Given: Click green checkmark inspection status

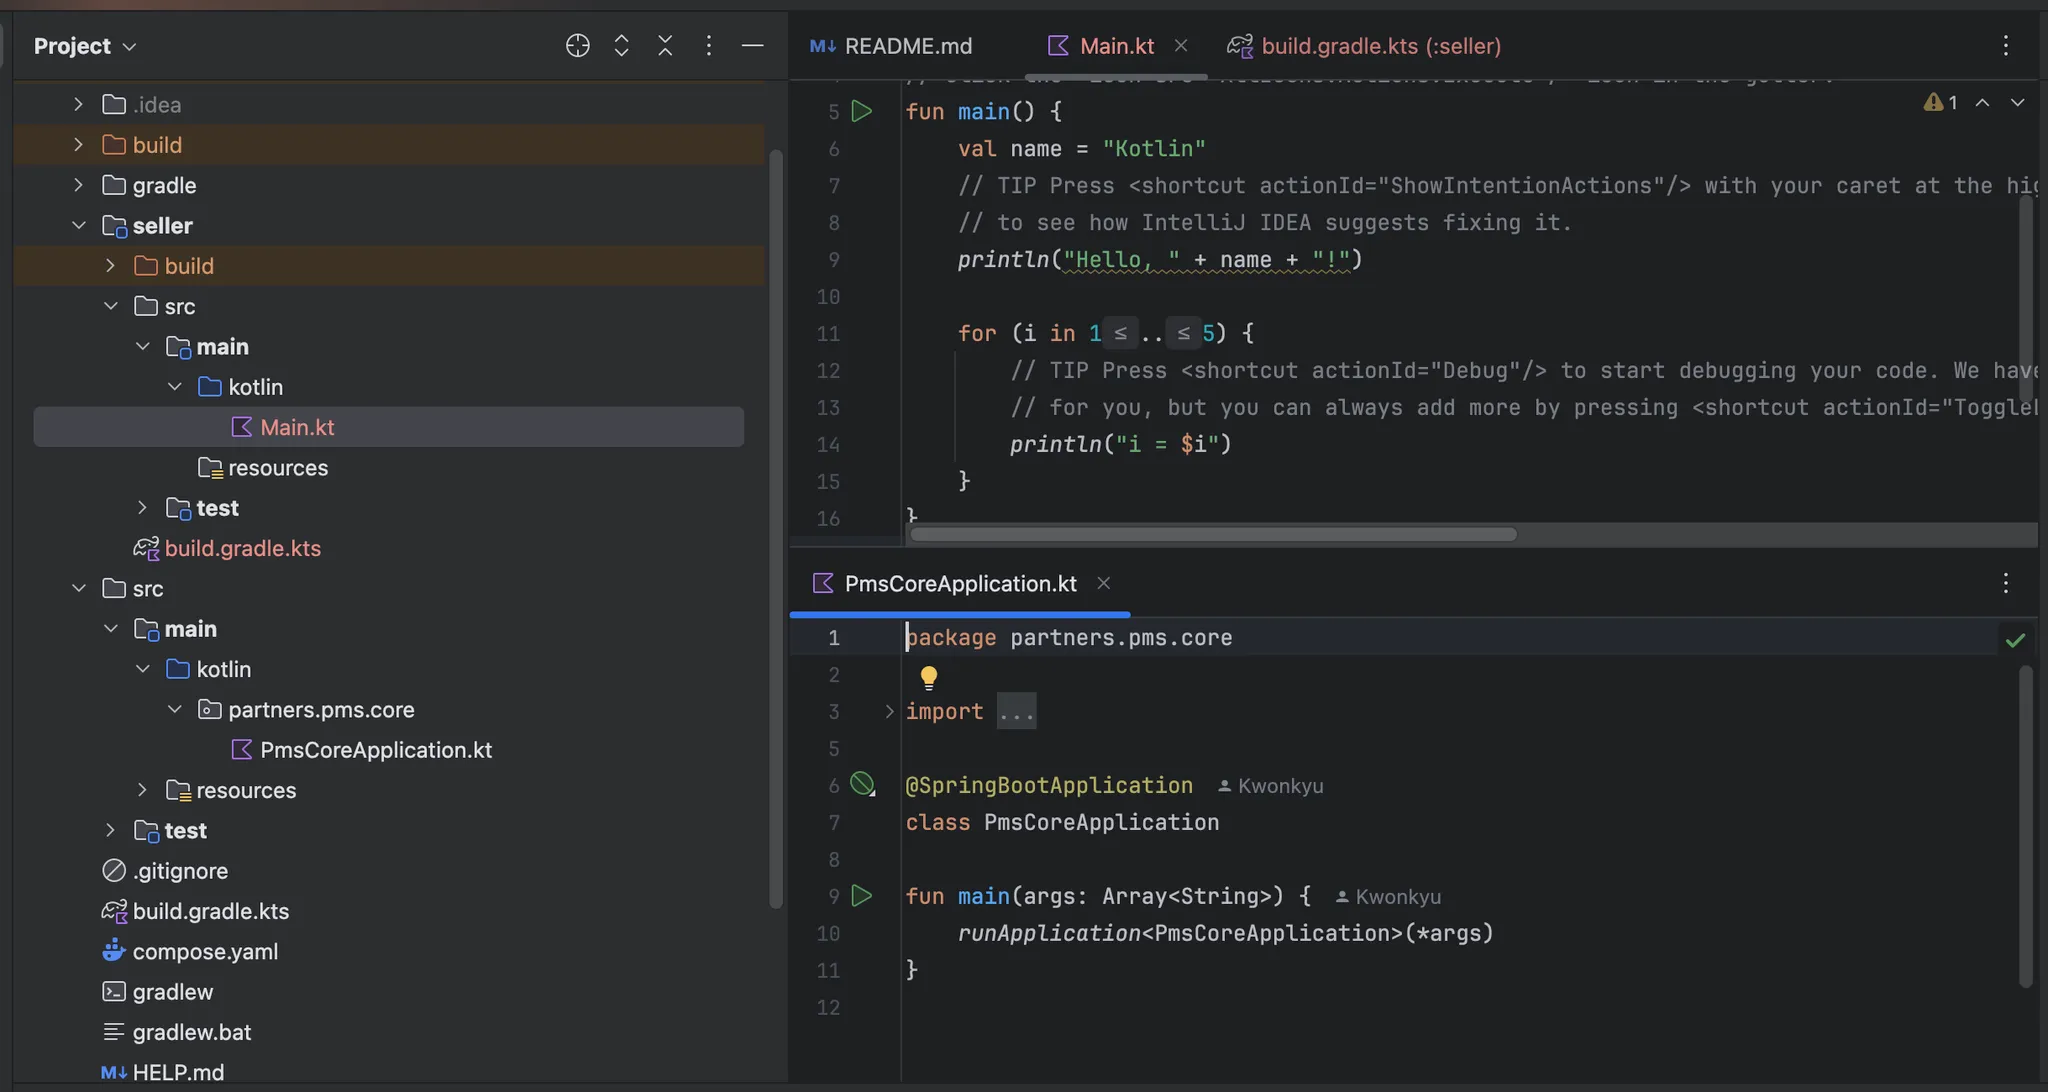Looking at the screenshot, I should 2015,640.
